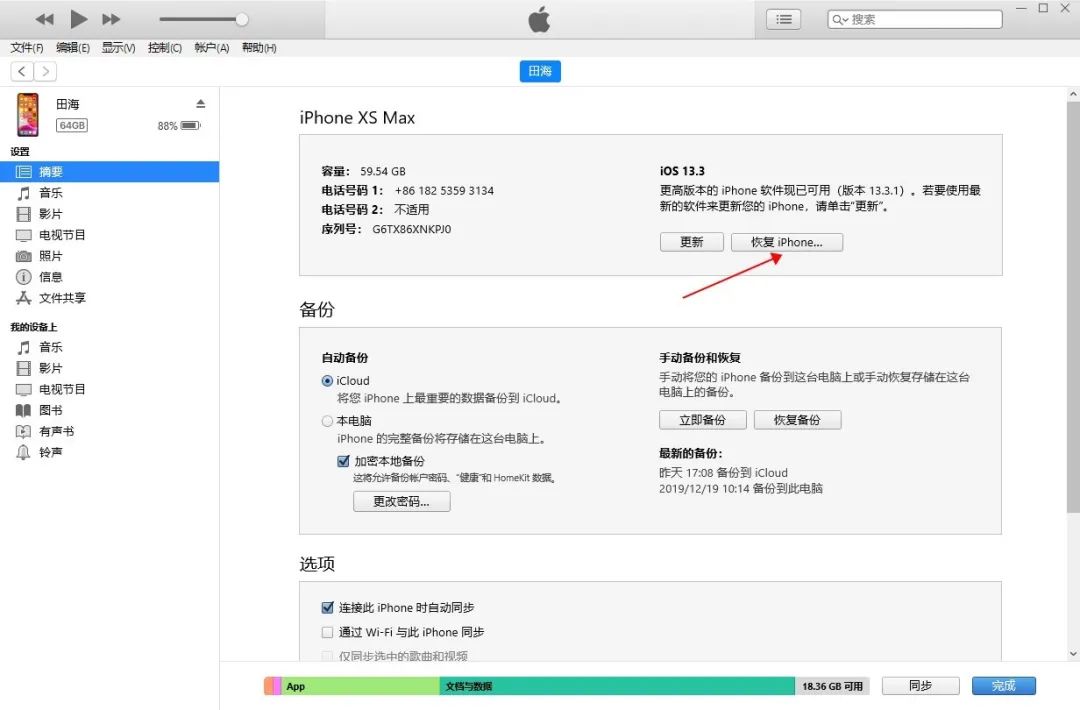
Task: Click the 88% battery indicator icon
Action: click(x=190, y=125)
